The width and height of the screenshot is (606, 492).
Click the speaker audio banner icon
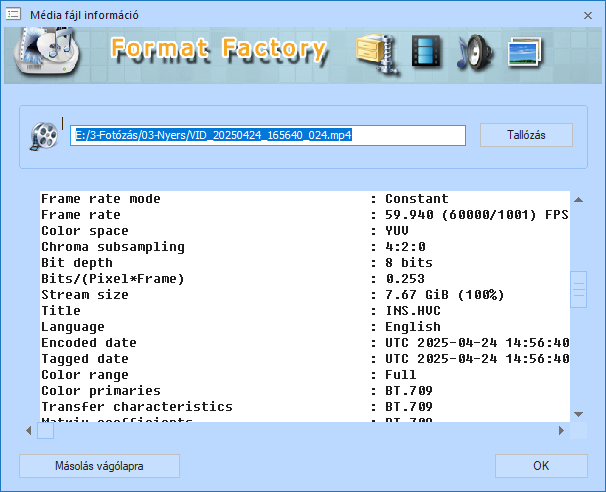coord(475,53)
